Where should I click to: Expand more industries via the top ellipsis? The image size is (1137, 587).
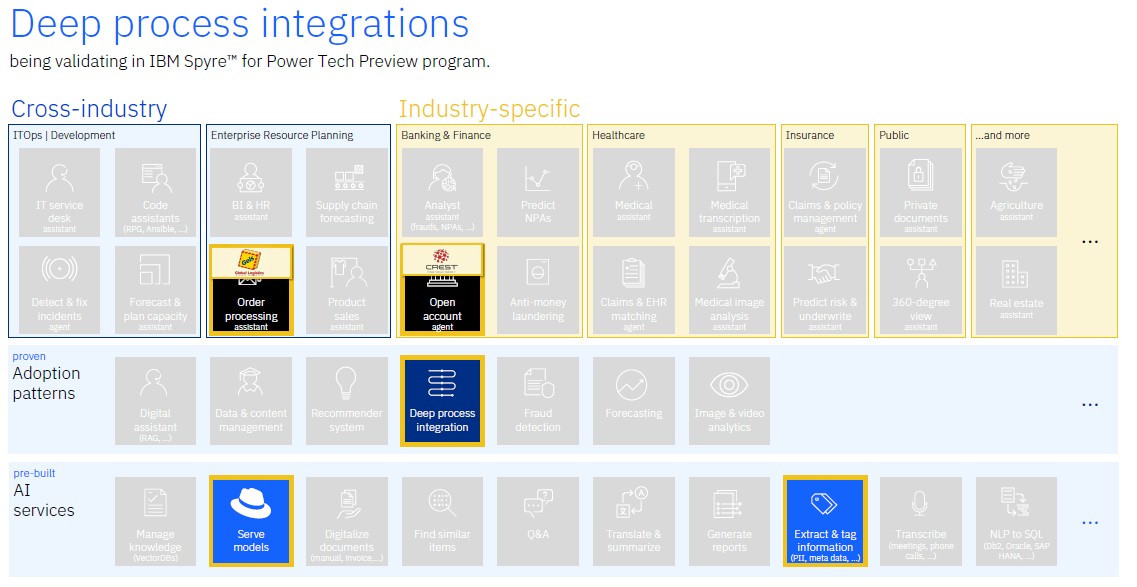1090,242
